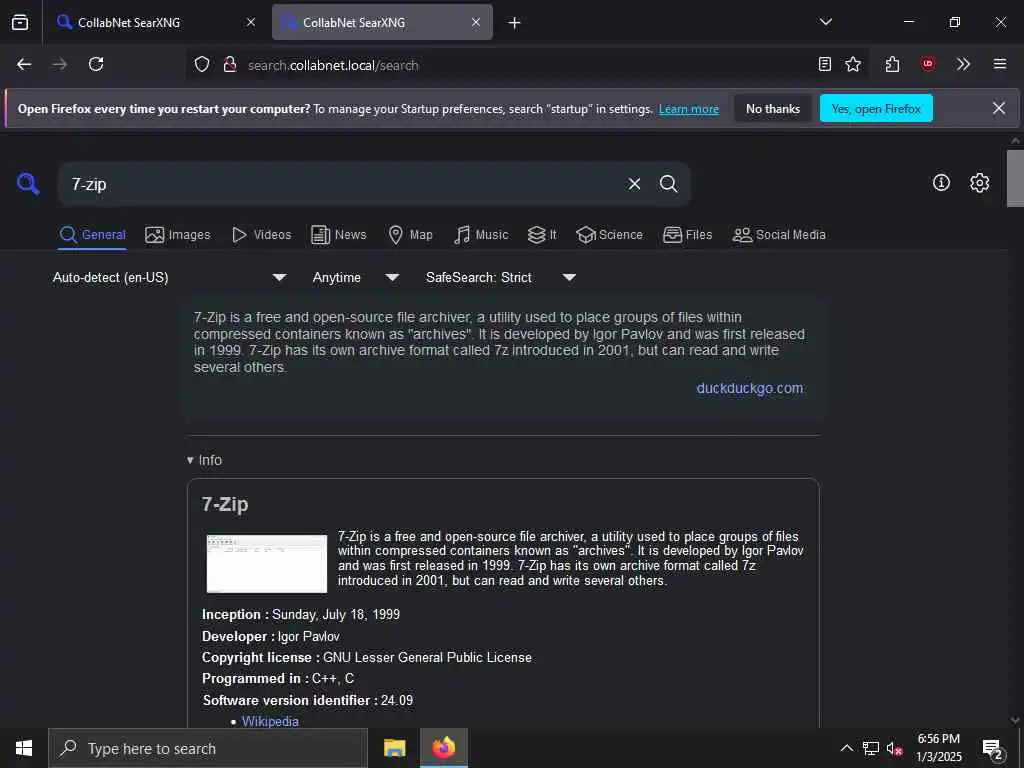Open SafeSearch Strict dropdown

(501, 278)
